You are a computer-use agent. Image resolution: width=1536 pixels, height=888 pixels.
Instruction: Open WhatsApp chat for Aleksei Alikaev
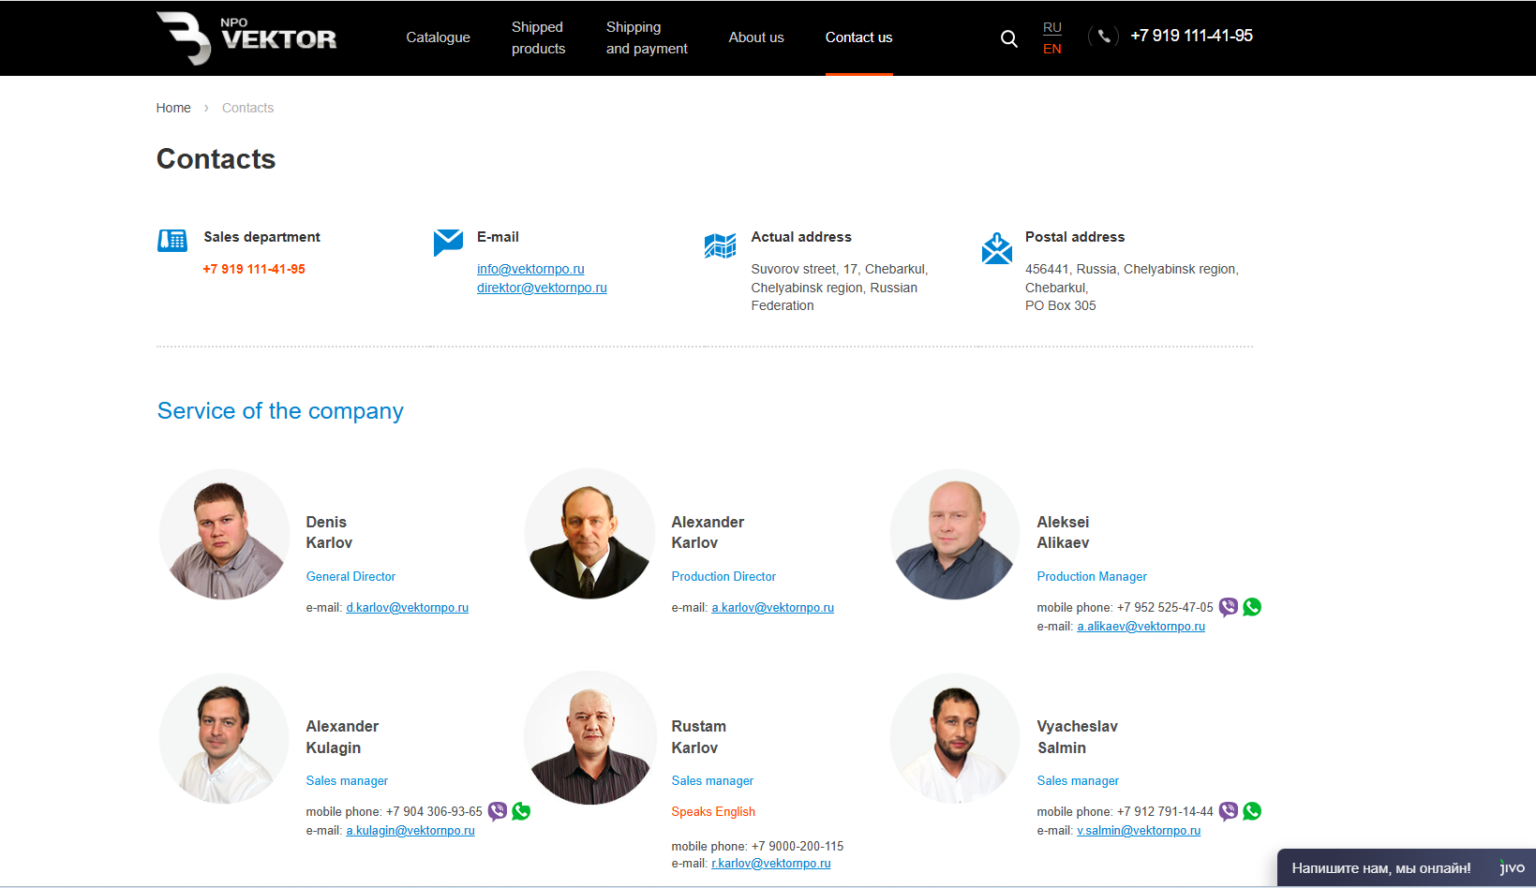click(1252, 607)
